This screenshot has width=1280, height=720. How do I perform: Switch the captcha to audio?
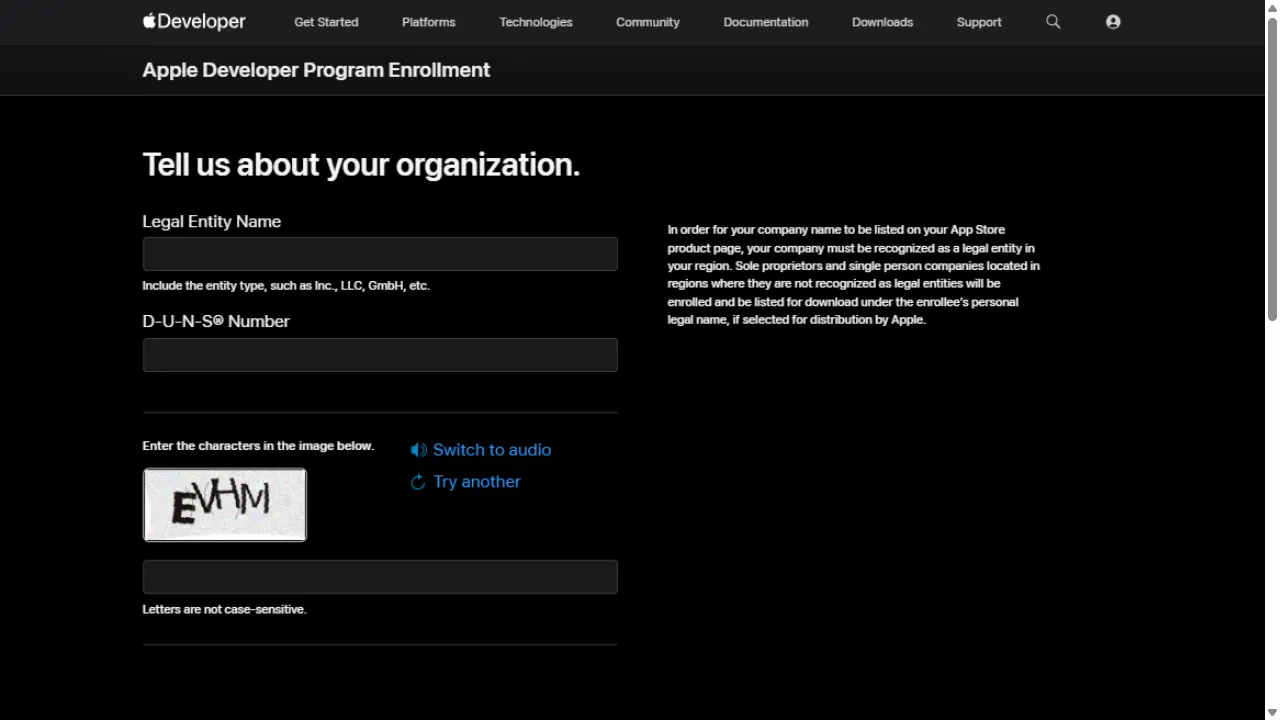pyautogui.click(x=492, y=450)
